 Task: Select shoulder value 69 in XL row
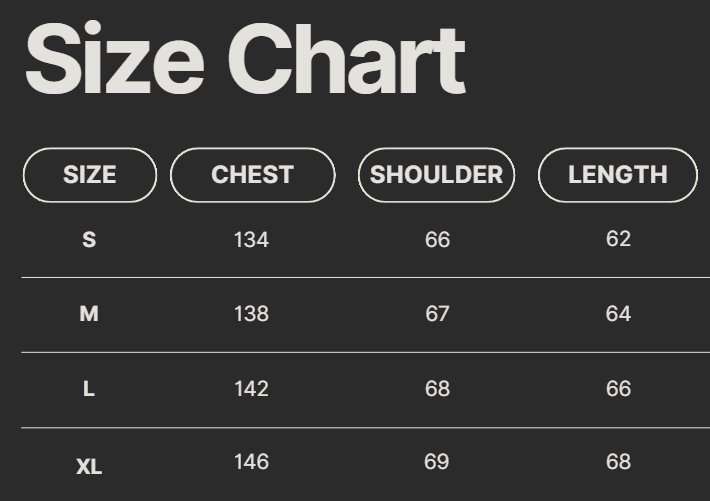point(437,462)
